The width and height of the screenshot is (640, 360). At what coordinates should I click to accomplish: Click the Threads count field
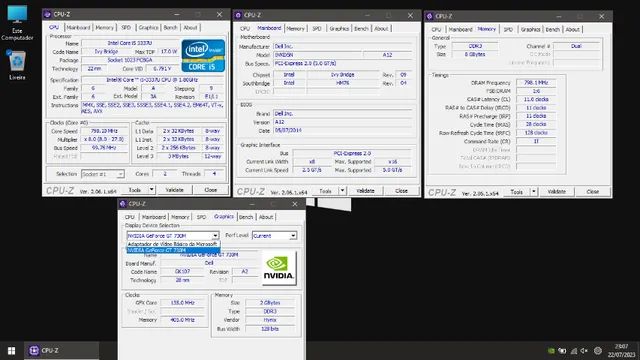click(214, 174)
